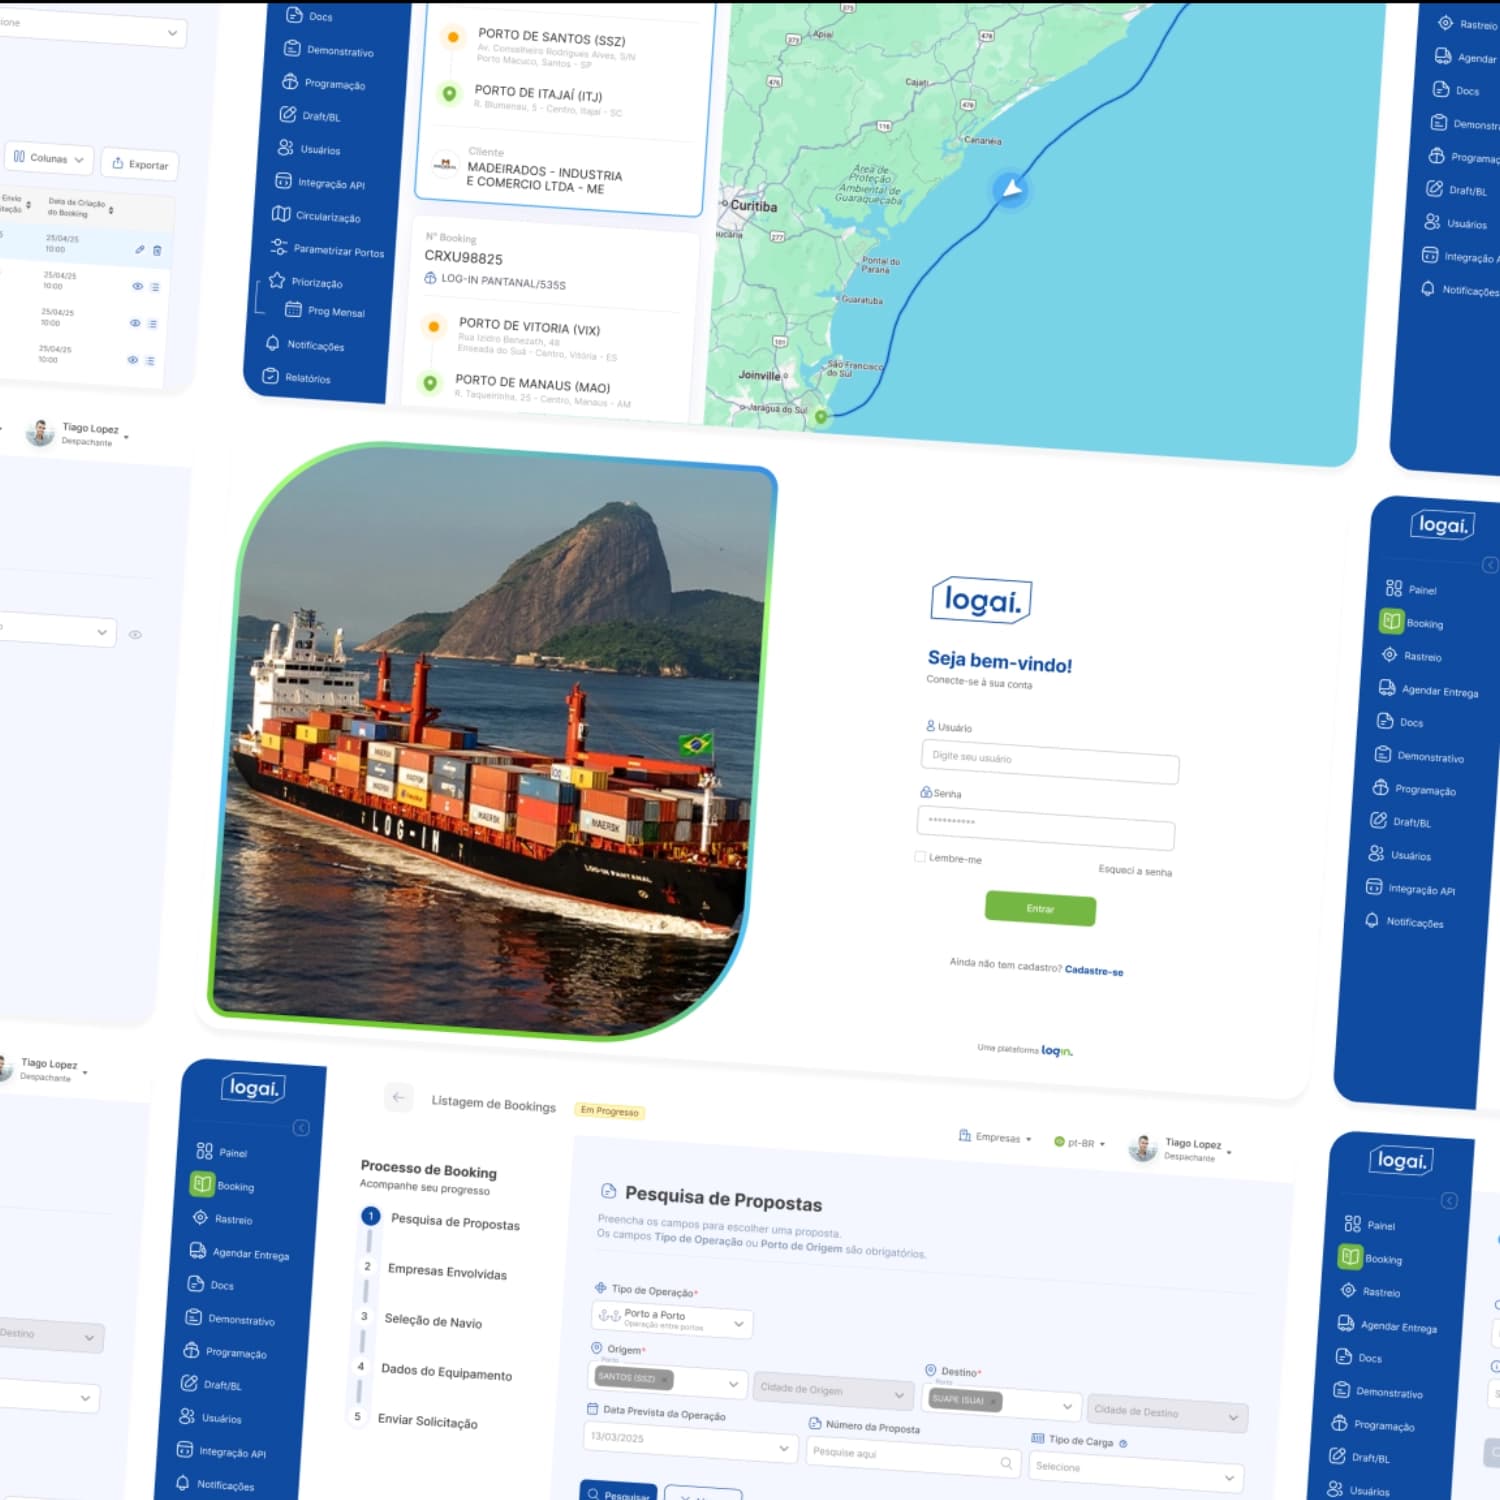The height and width of the screenshot is (1500, 1500).
Task: Click the Usuário input field
Action: click(1049, 762)
